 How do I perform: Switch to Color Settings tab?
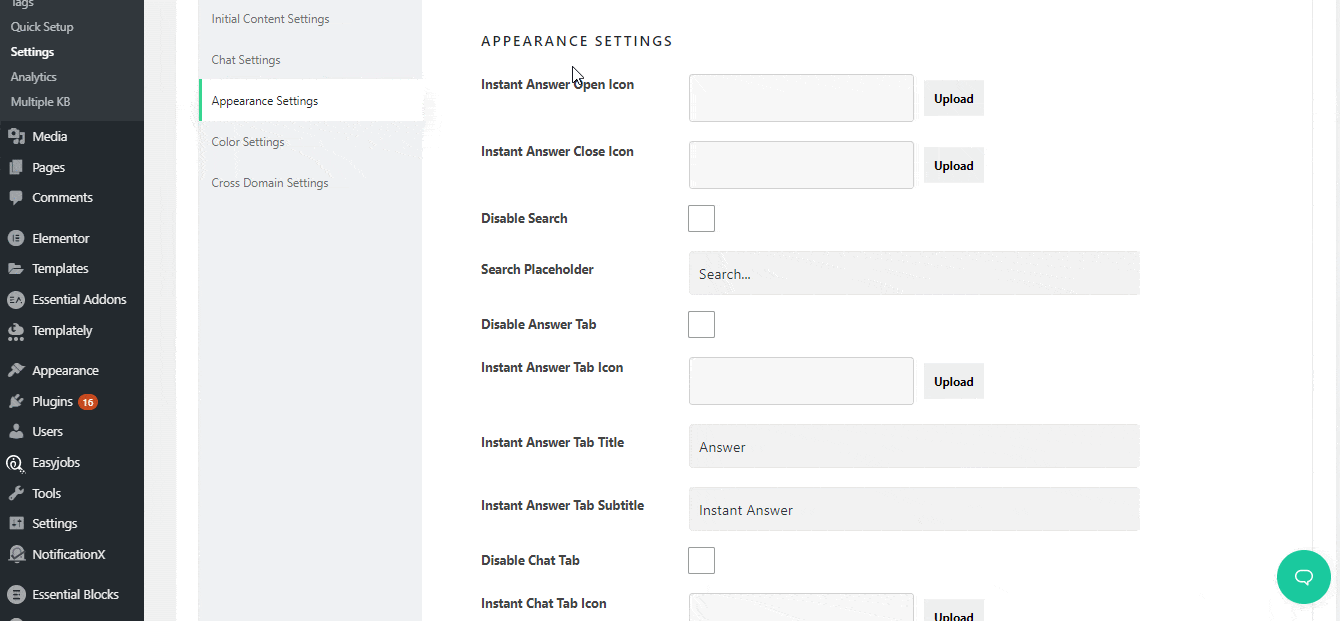248,142
